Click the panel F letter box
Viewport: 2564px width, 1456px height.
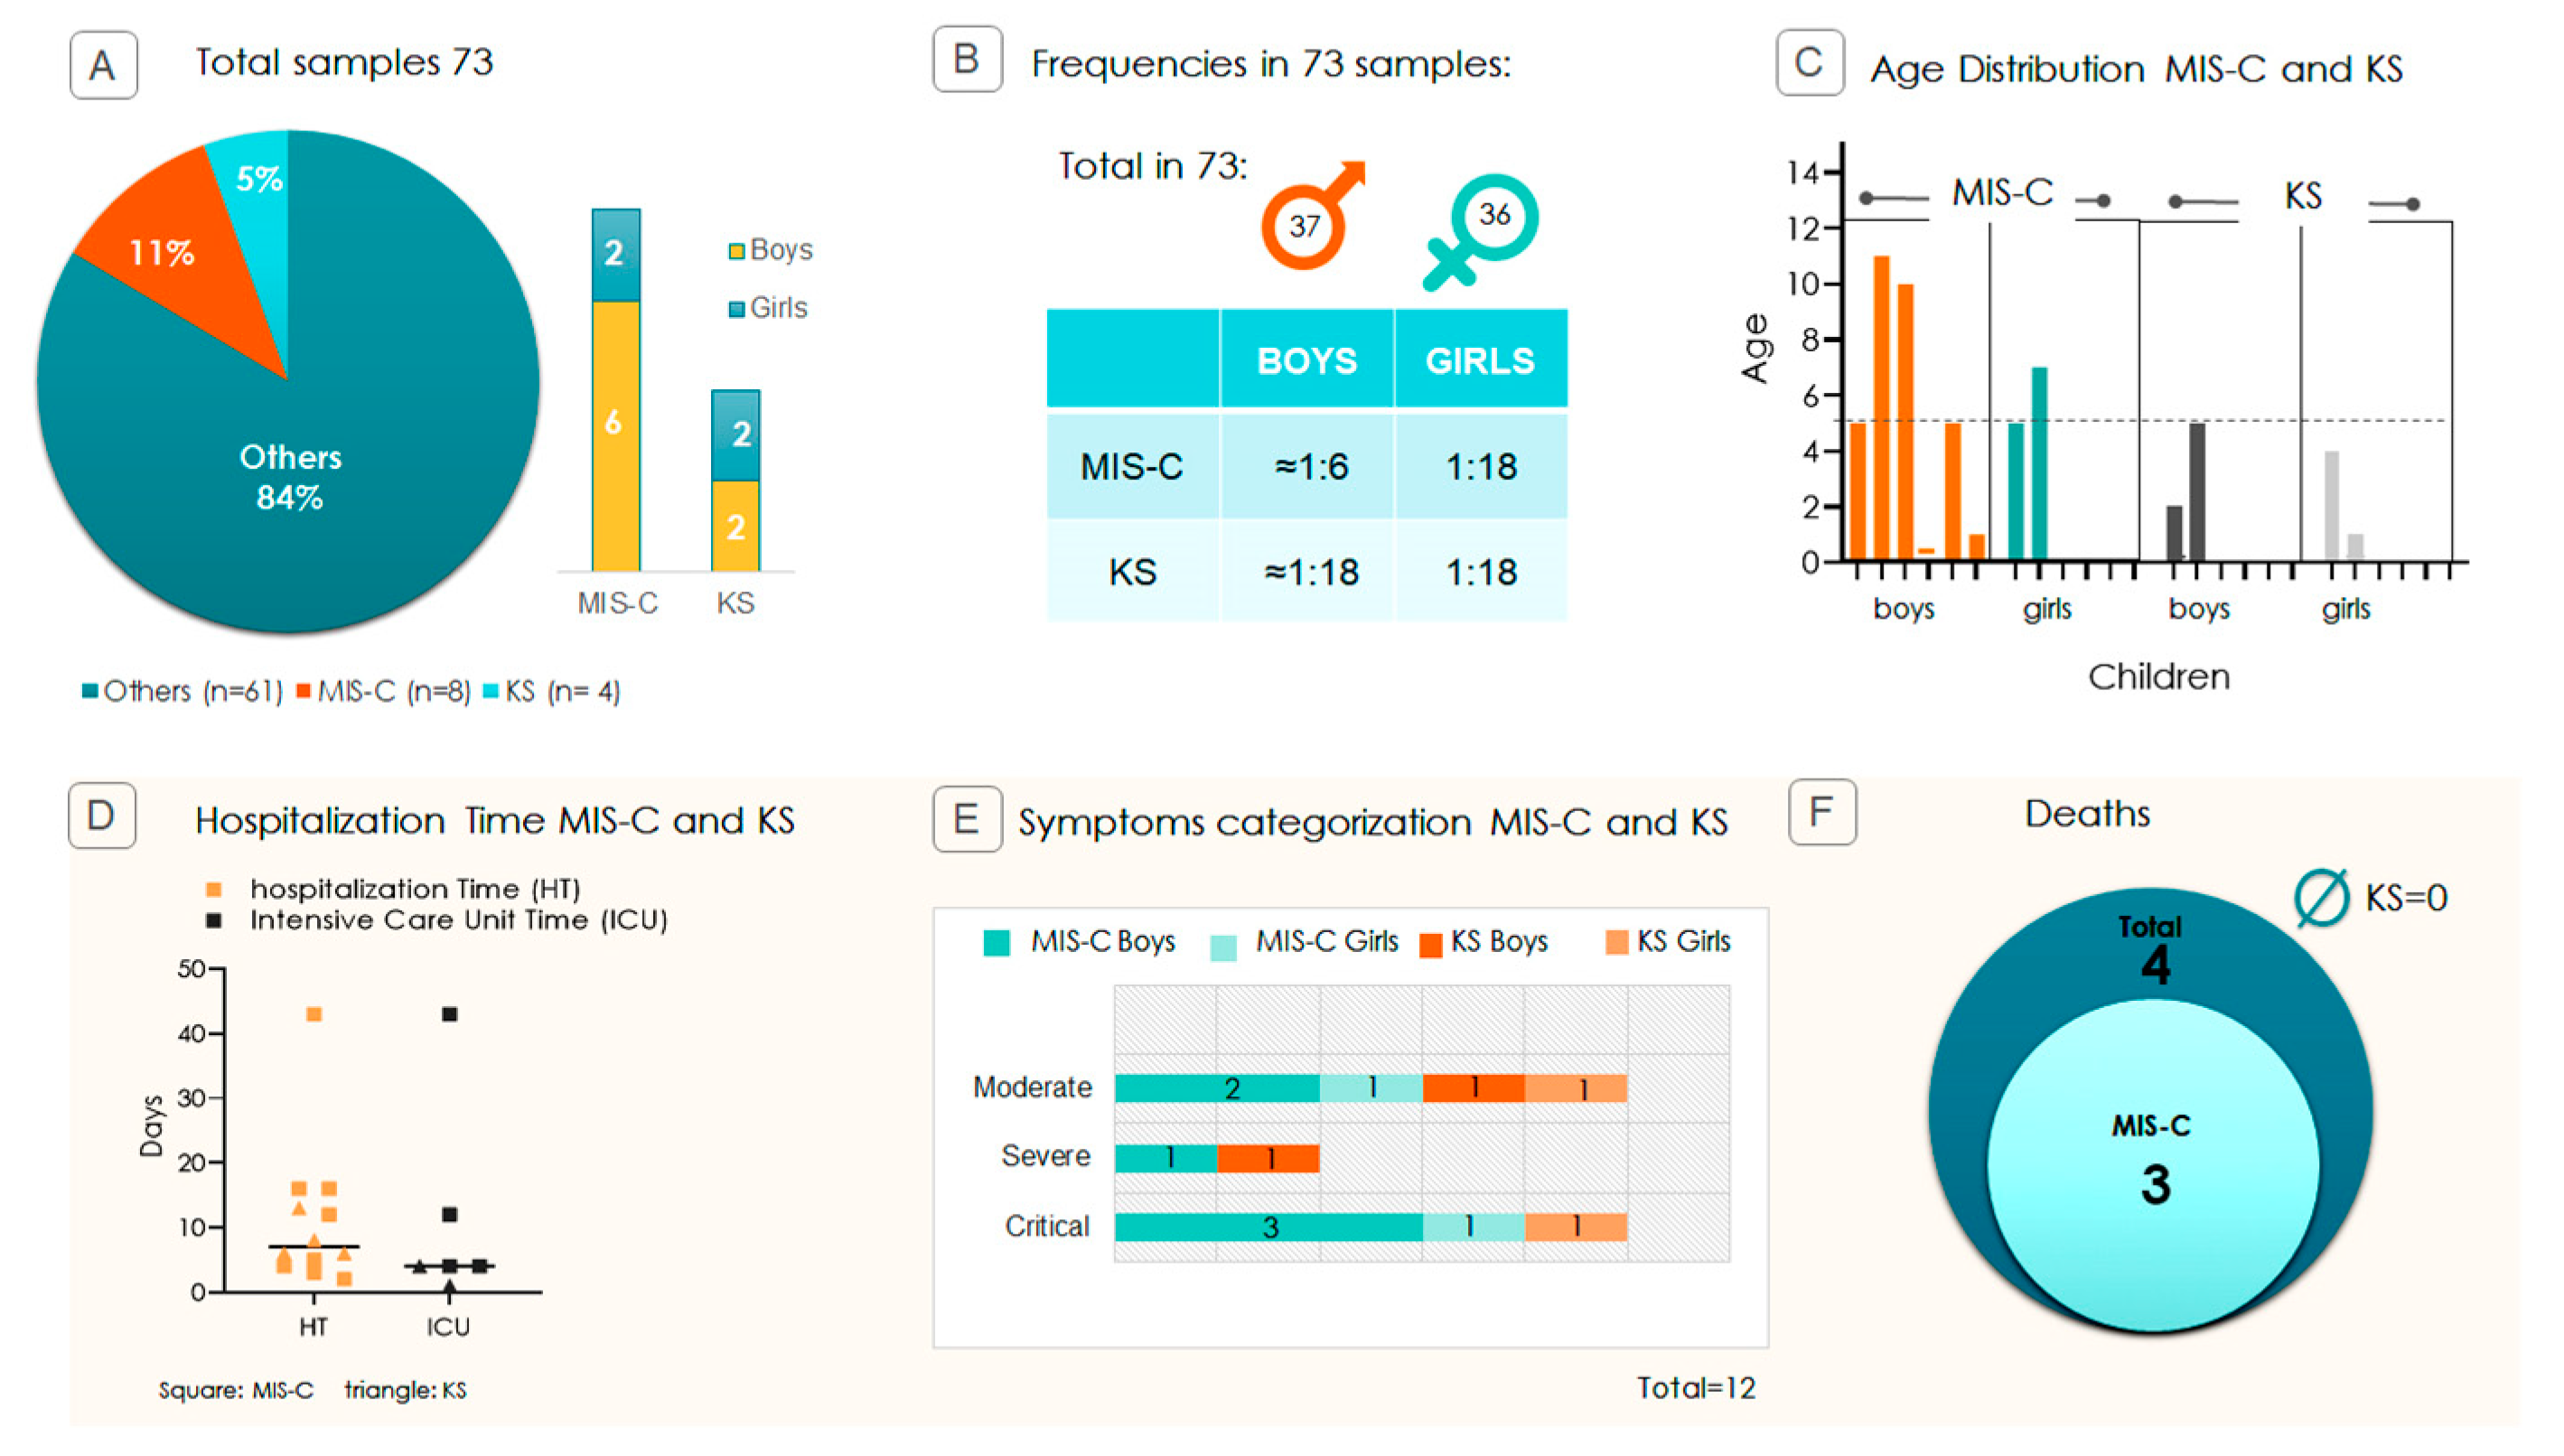[x=1822, y=812]
